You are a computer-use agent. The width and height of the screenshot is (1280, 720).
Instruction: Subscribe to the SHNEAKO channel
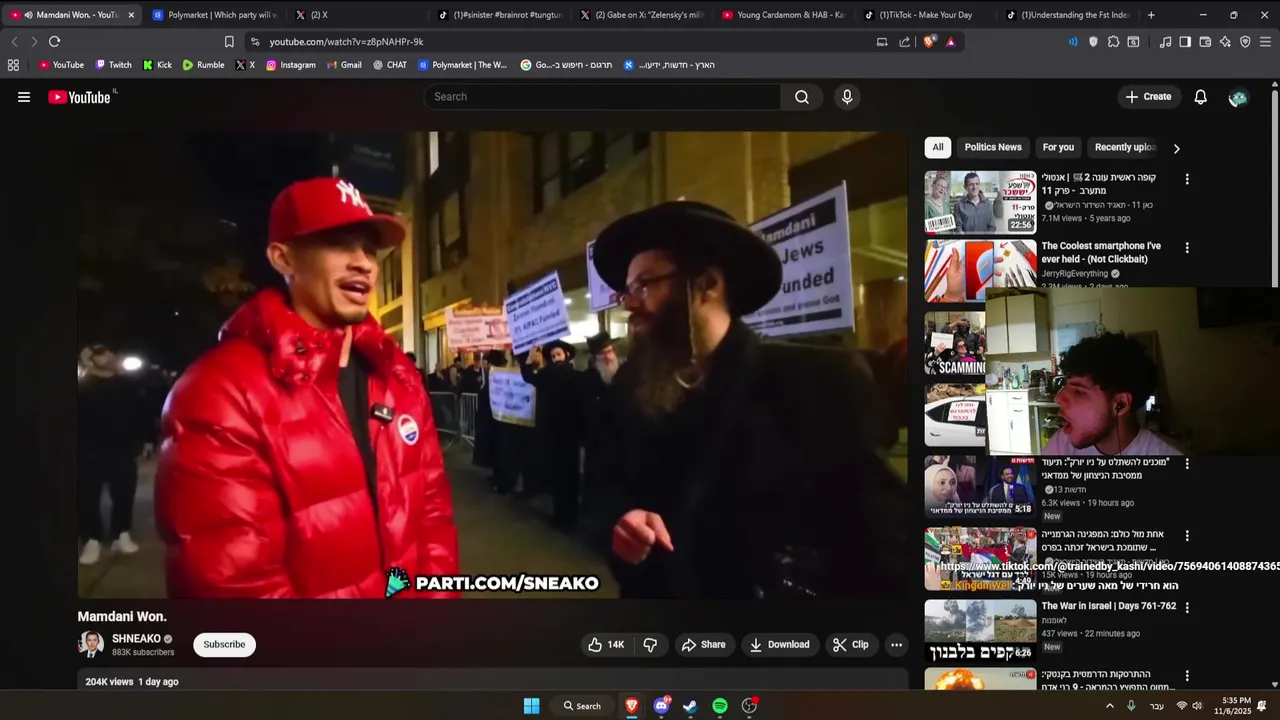[x=224, y=645]
